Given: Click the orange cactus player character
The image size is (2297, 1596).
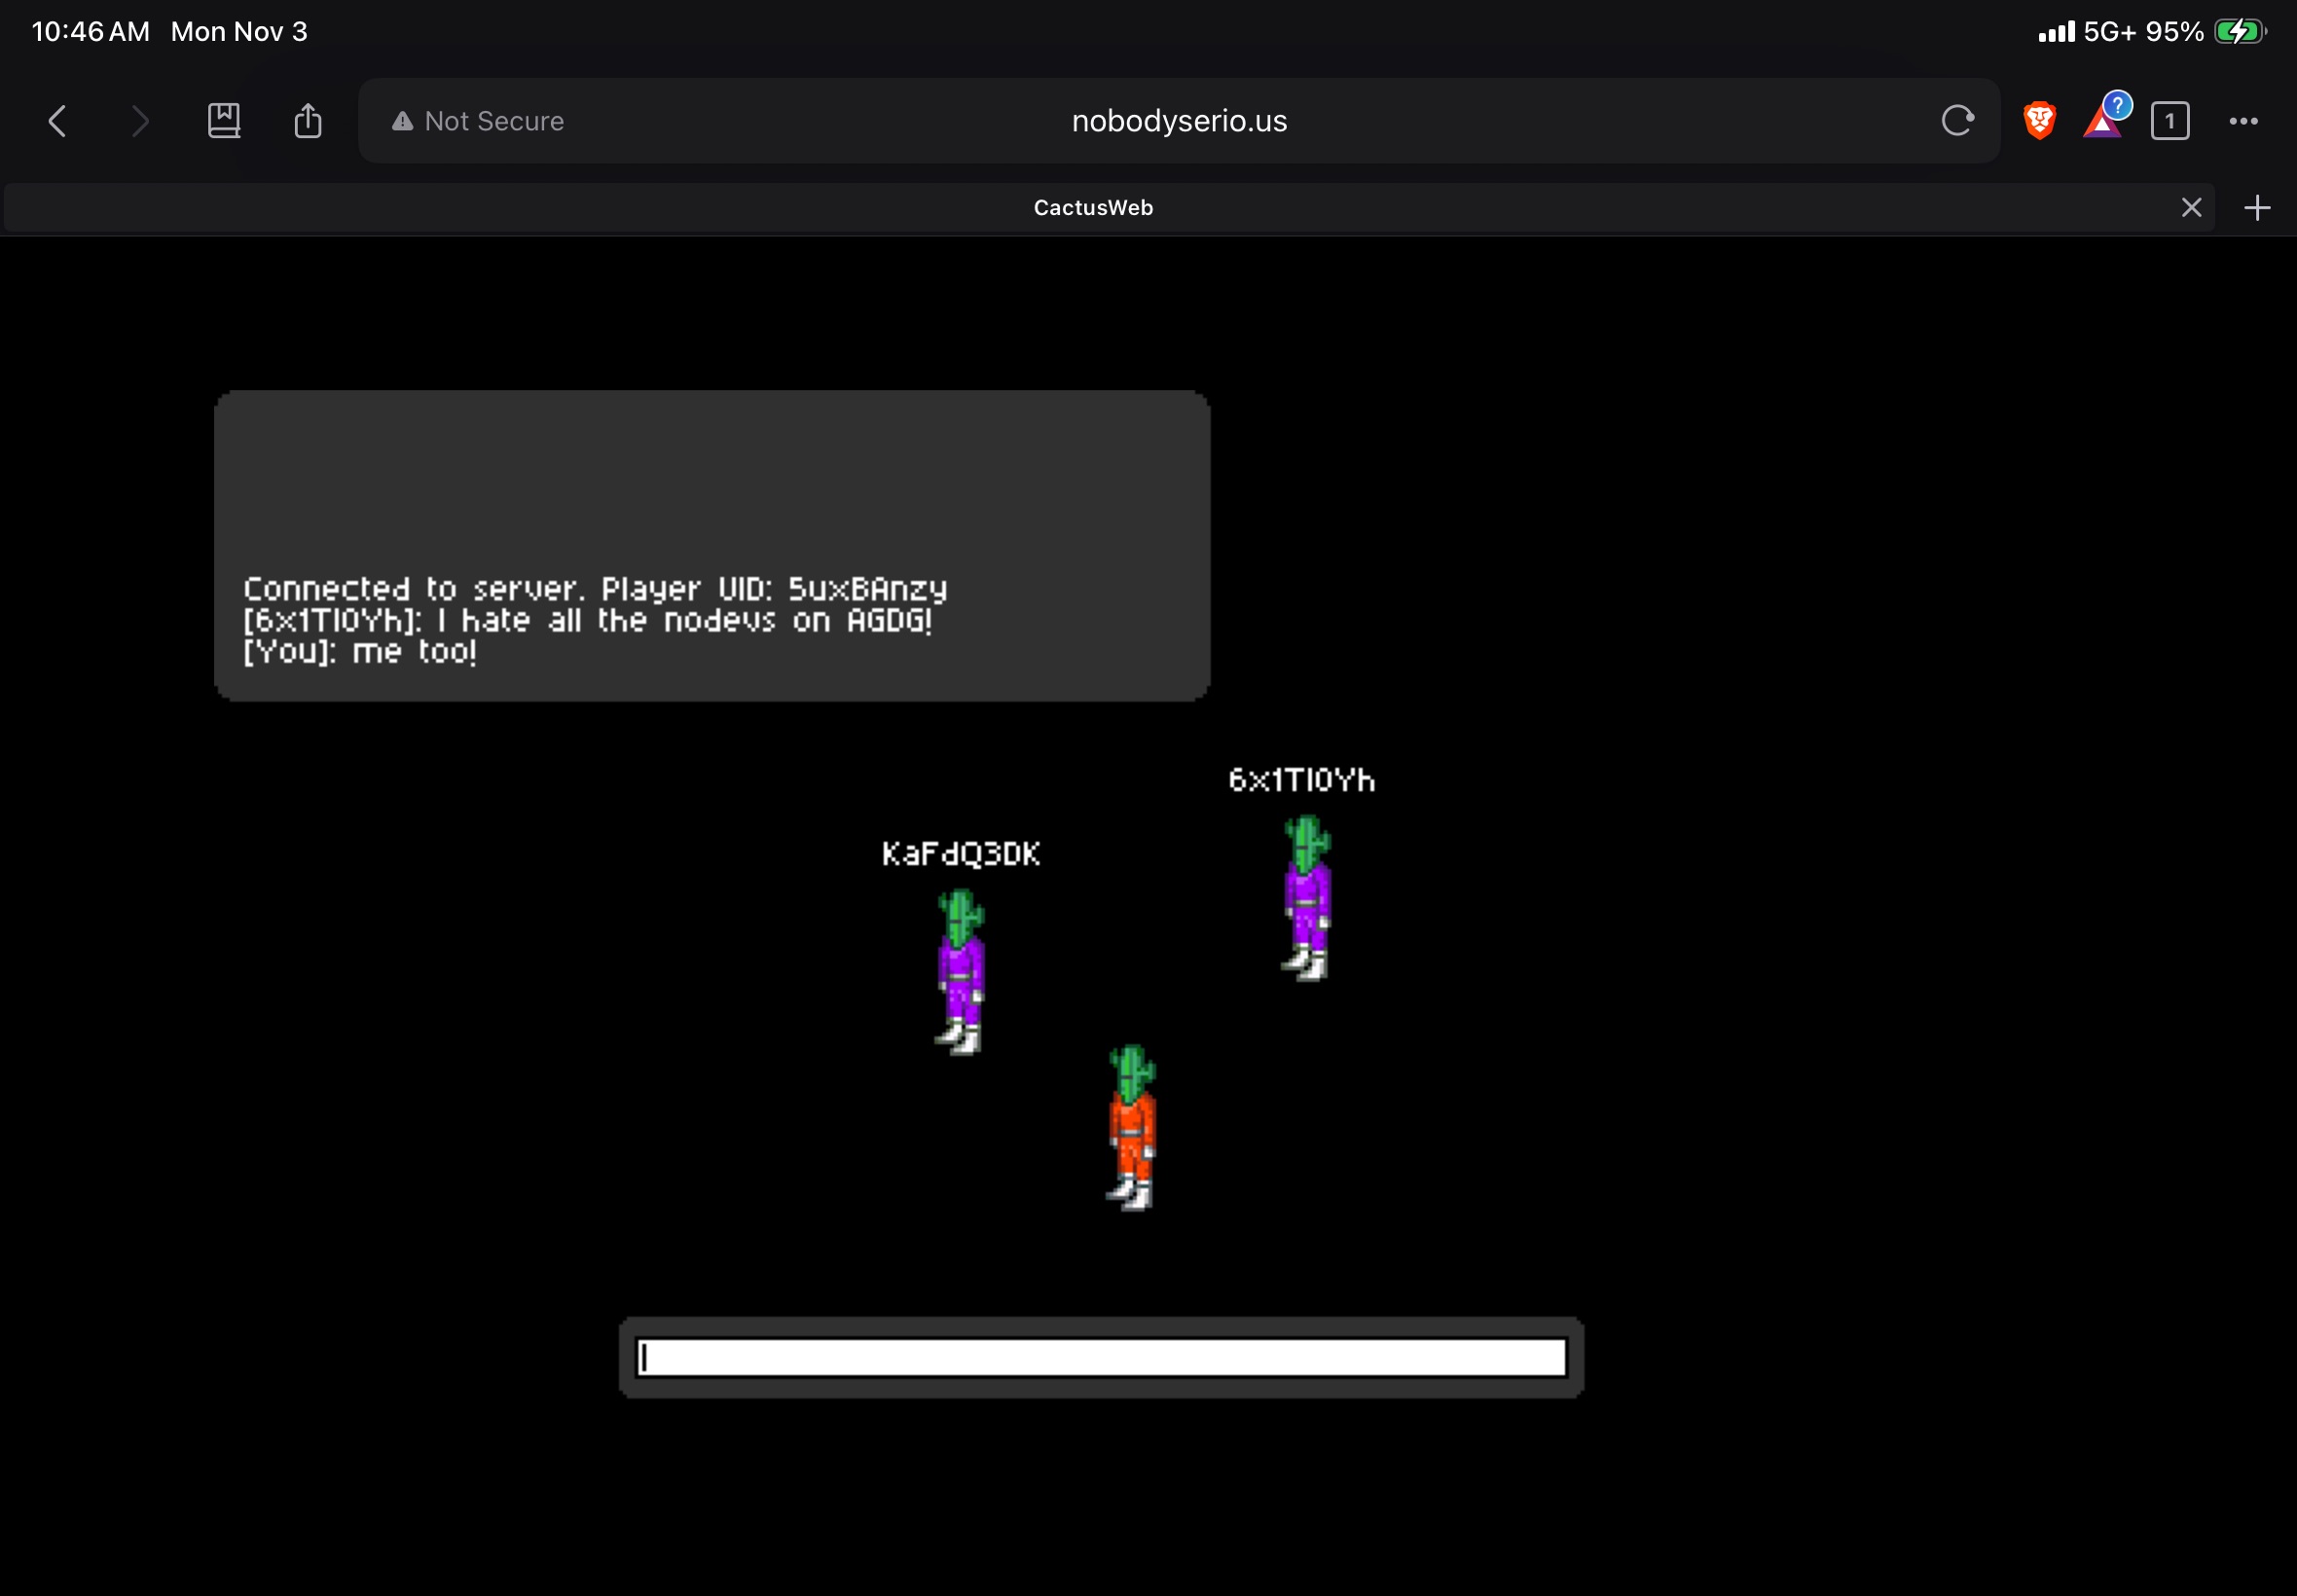Looking at the screenshot, I should pyautogui.click(x=1132, y=1127).
